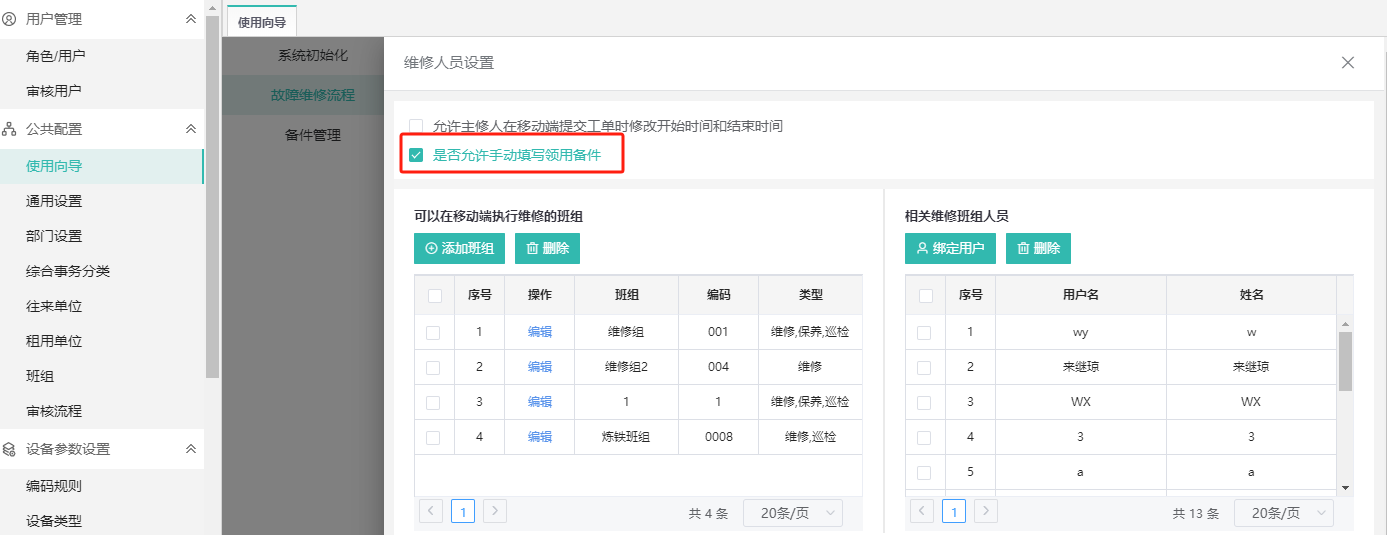1387x535 pixels.
Task: Toggle select-all checkbox in the 用户名 table header
Action: coord(925,295)
